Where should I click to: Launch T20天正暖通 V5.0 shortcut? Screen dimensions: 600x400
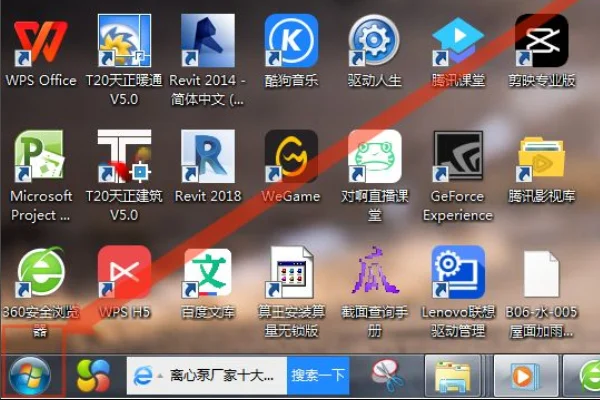(124, 41)
